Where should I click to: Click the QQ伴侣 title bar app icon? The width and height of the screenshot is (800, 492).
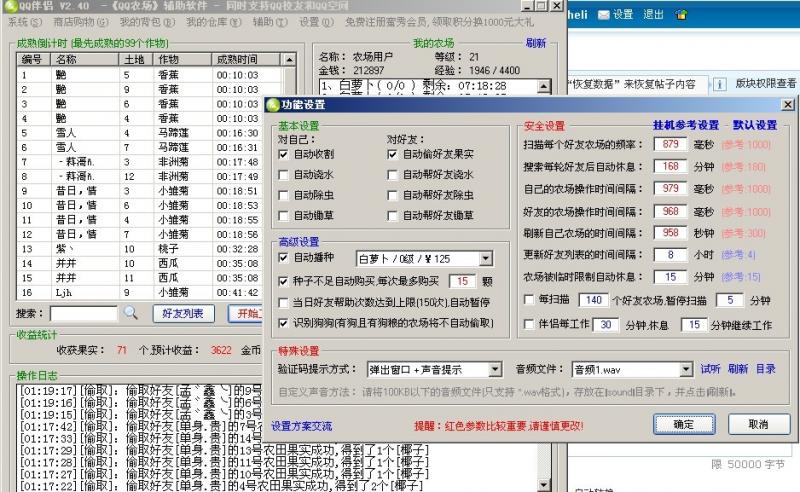(10, 6)
